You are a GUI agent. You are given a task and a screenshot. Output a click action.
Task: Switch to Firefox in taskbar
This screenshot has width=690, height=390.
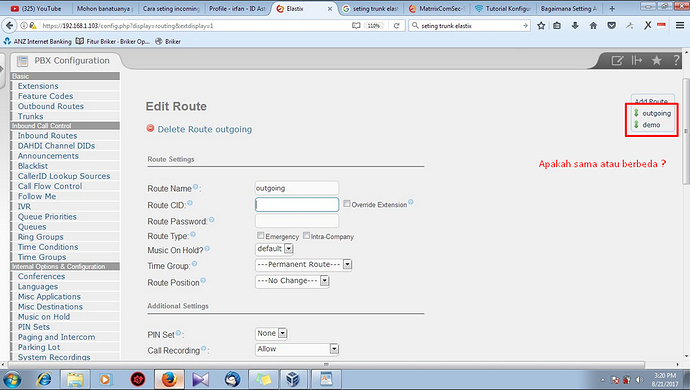point(169,379)
